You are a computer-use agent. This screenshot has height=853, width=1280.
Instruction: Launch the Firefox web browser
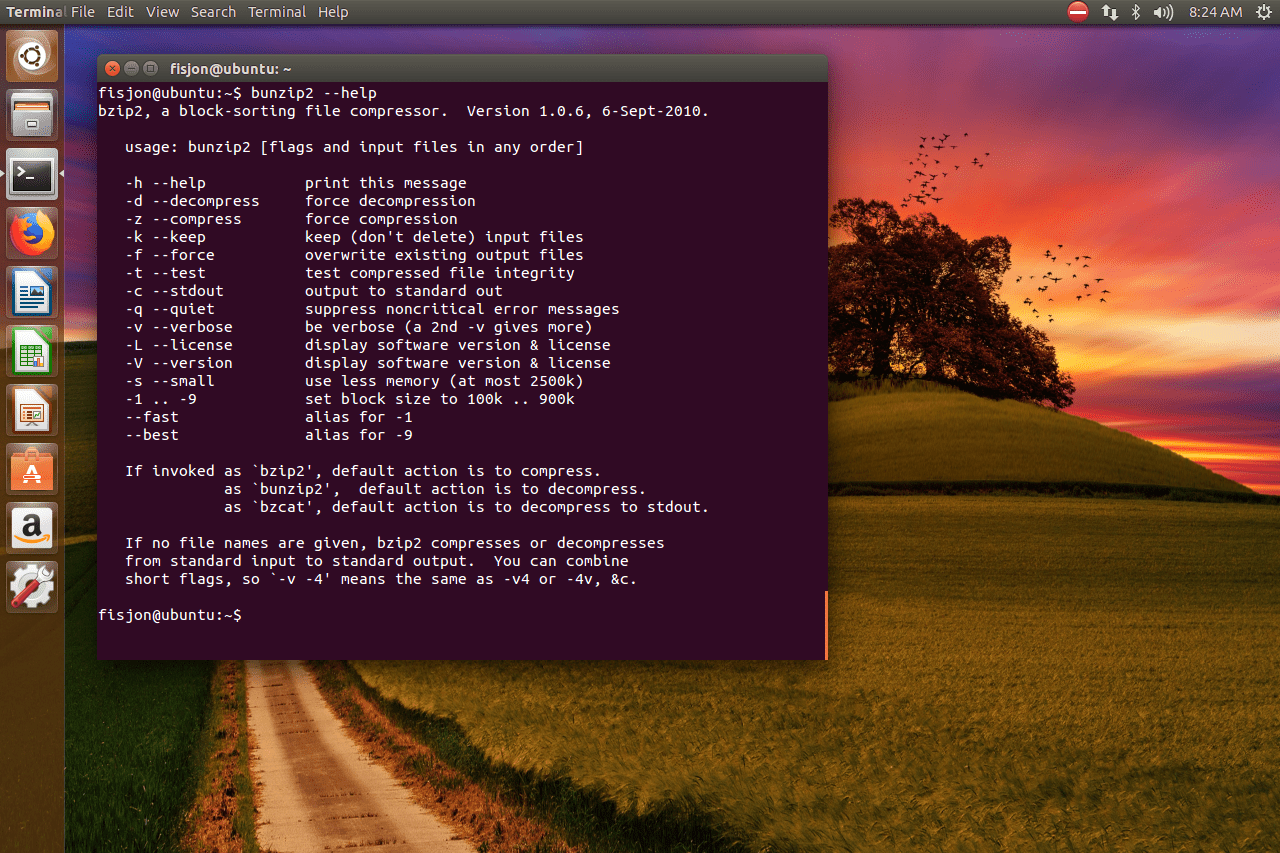32,234
